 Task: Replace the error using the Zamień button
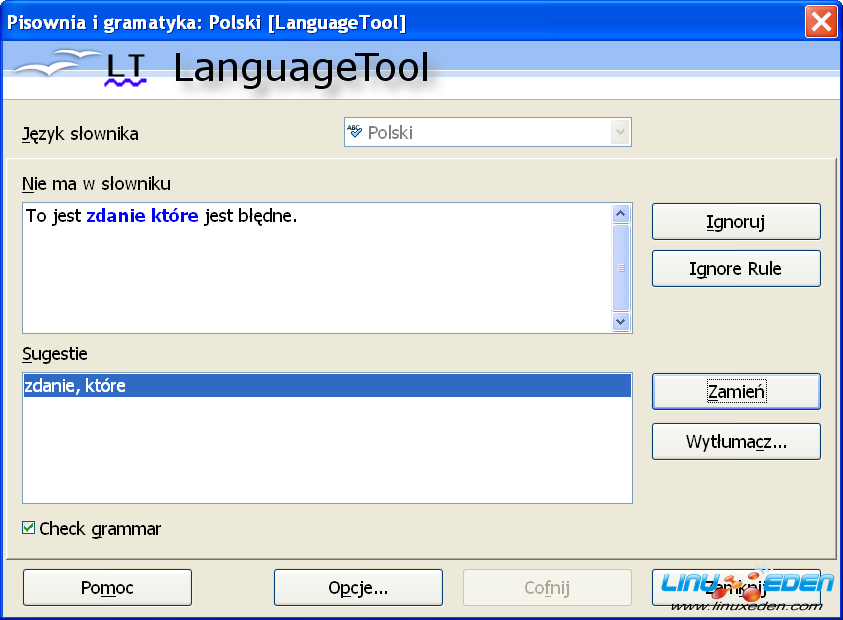(736, 392)
